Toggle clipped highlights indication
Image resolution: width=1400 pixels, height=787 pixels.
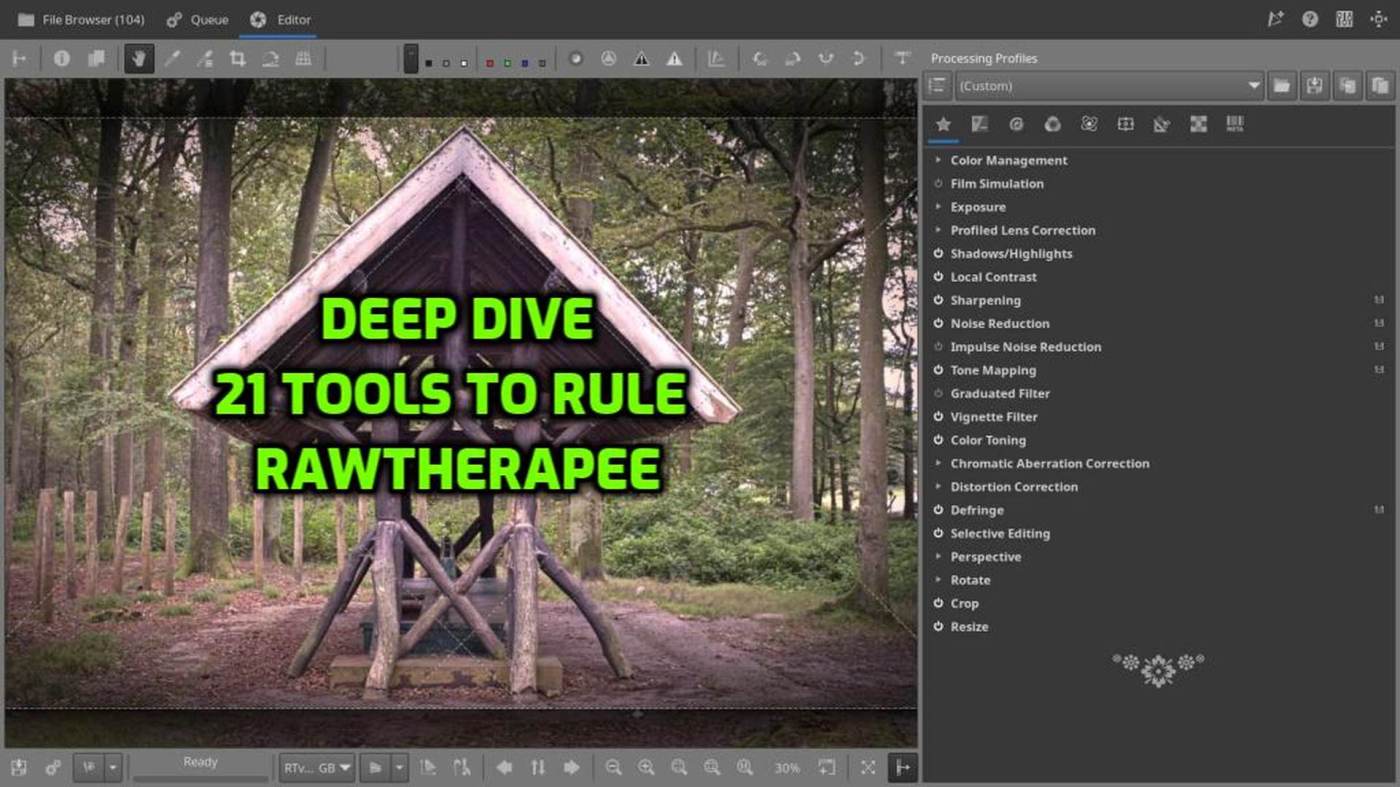coord(675,59)
